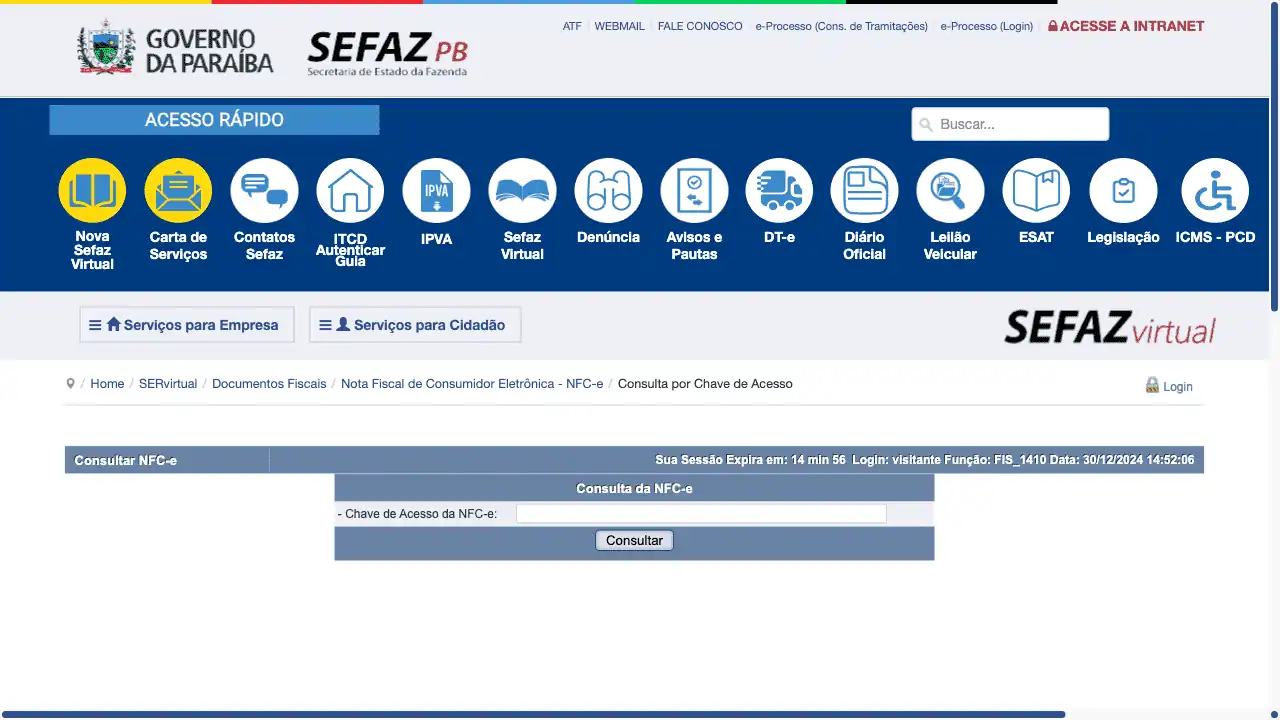Go to SERvirtual breadcrumb link
The image size is (1280, 720).
pyautogui.click(x=168, y=384)
